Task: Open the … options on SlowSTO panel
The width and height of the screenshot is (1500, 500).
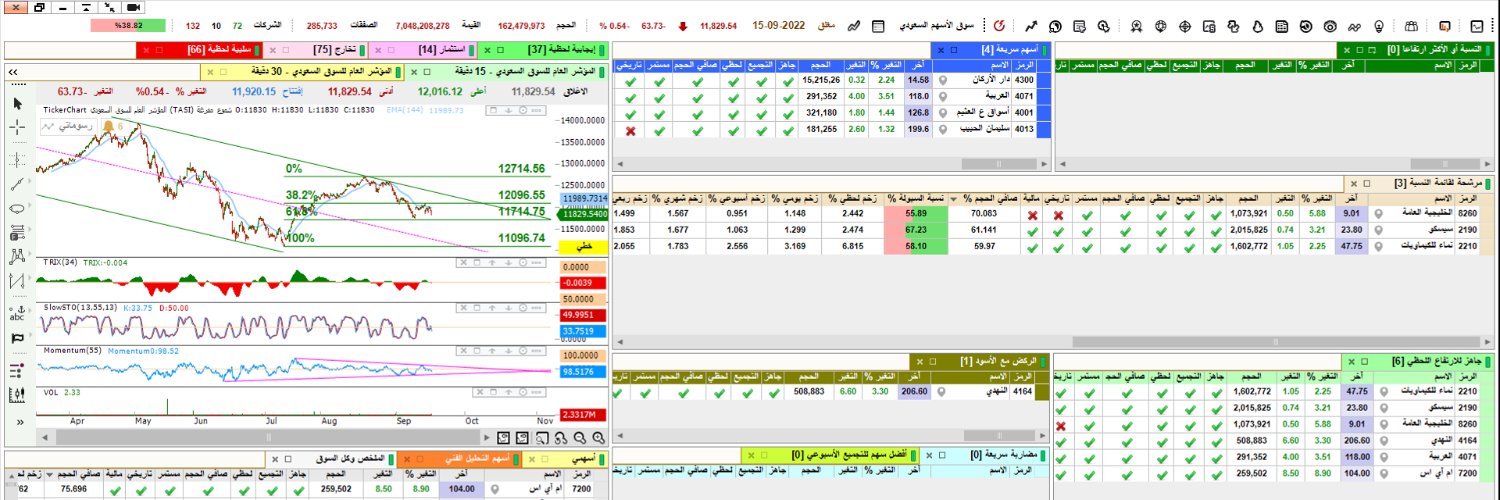Action: (x=536, y=308)
